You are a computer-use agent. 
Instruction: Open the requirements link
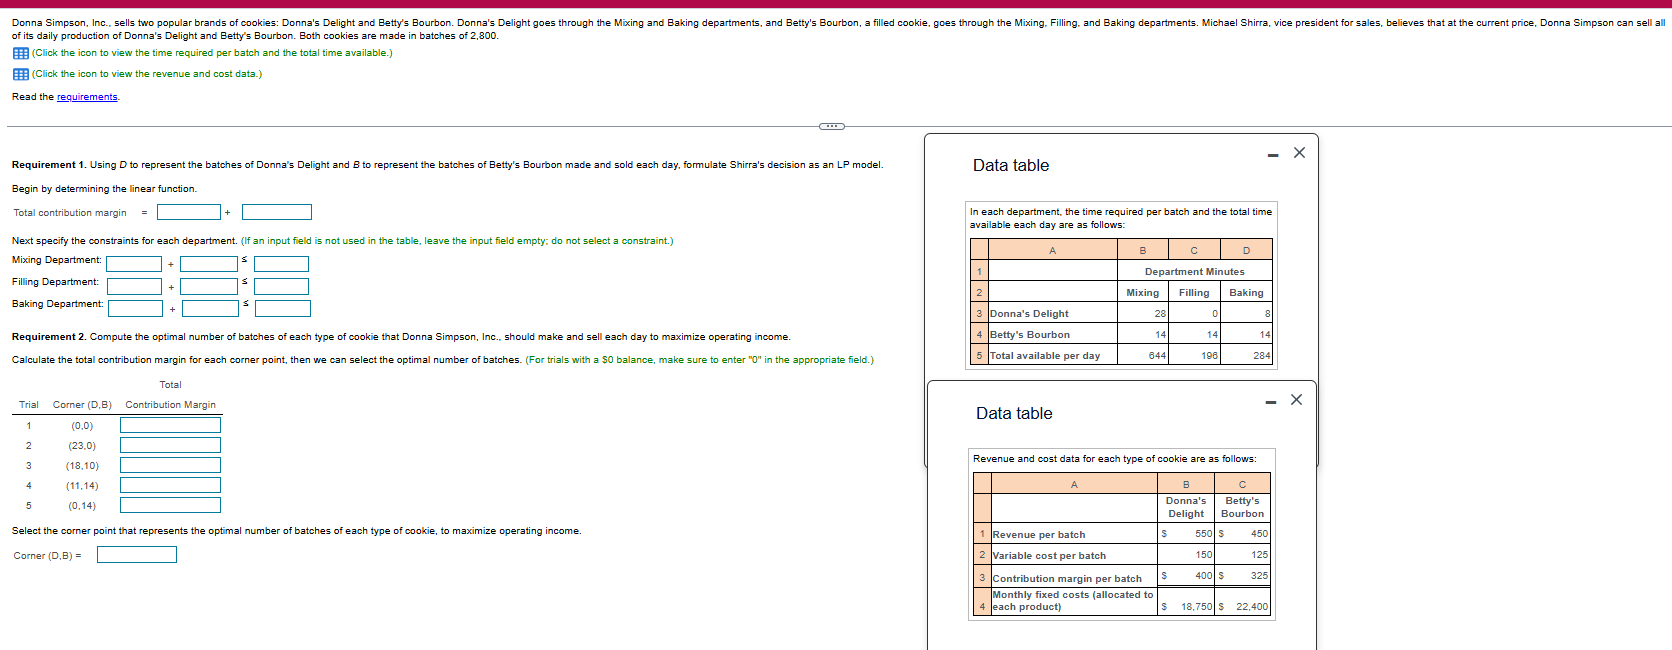(x=87, y=97)
